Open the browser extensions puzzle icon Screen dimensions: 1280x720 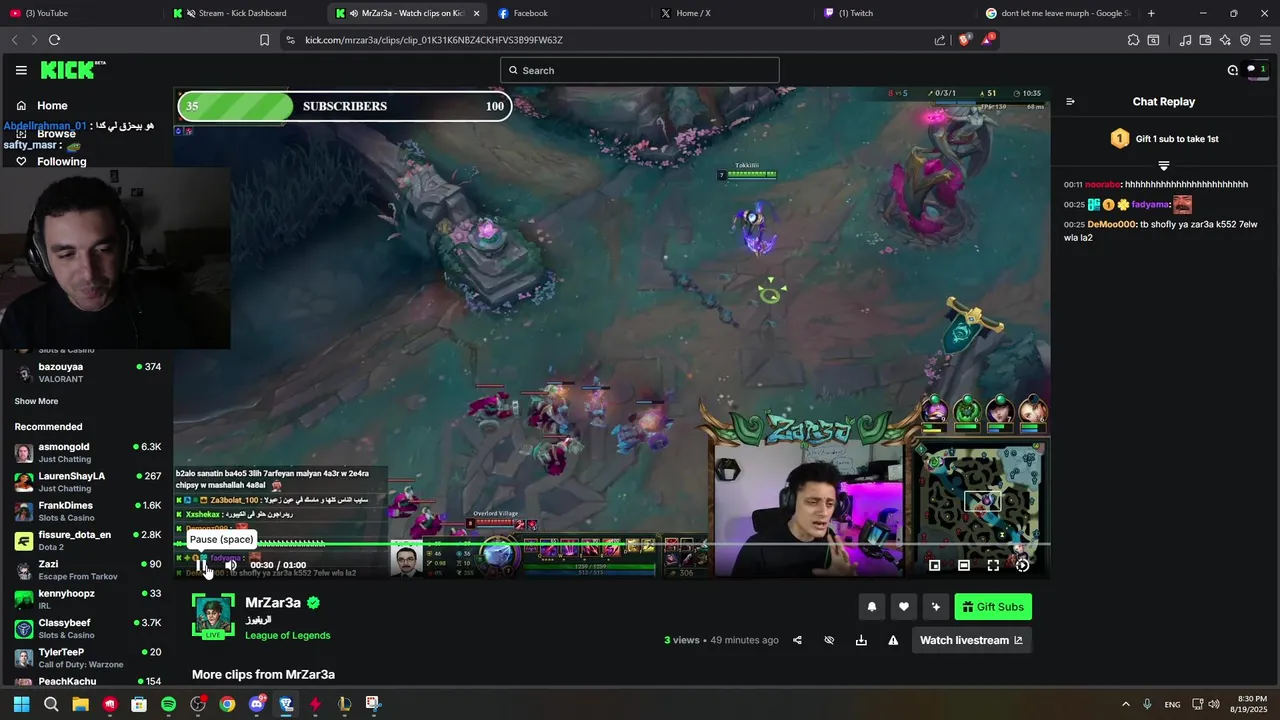(1133, 40)
